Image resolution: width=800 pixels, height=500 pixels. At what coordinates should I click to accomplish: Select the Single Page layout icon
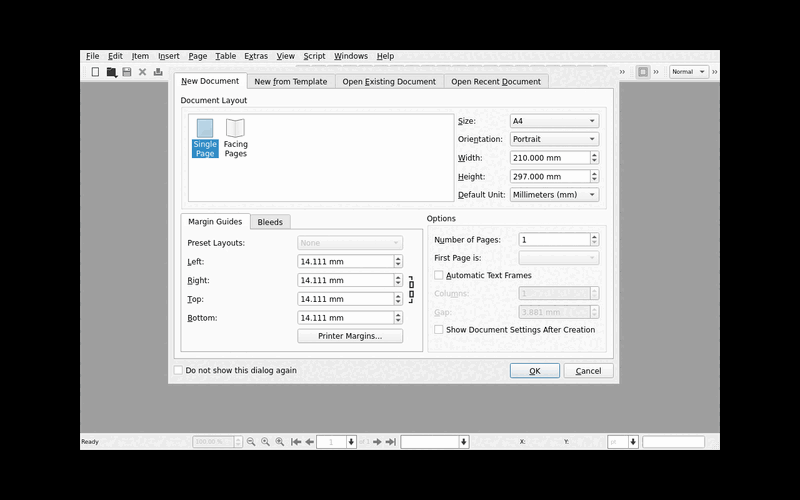point(205,138)
